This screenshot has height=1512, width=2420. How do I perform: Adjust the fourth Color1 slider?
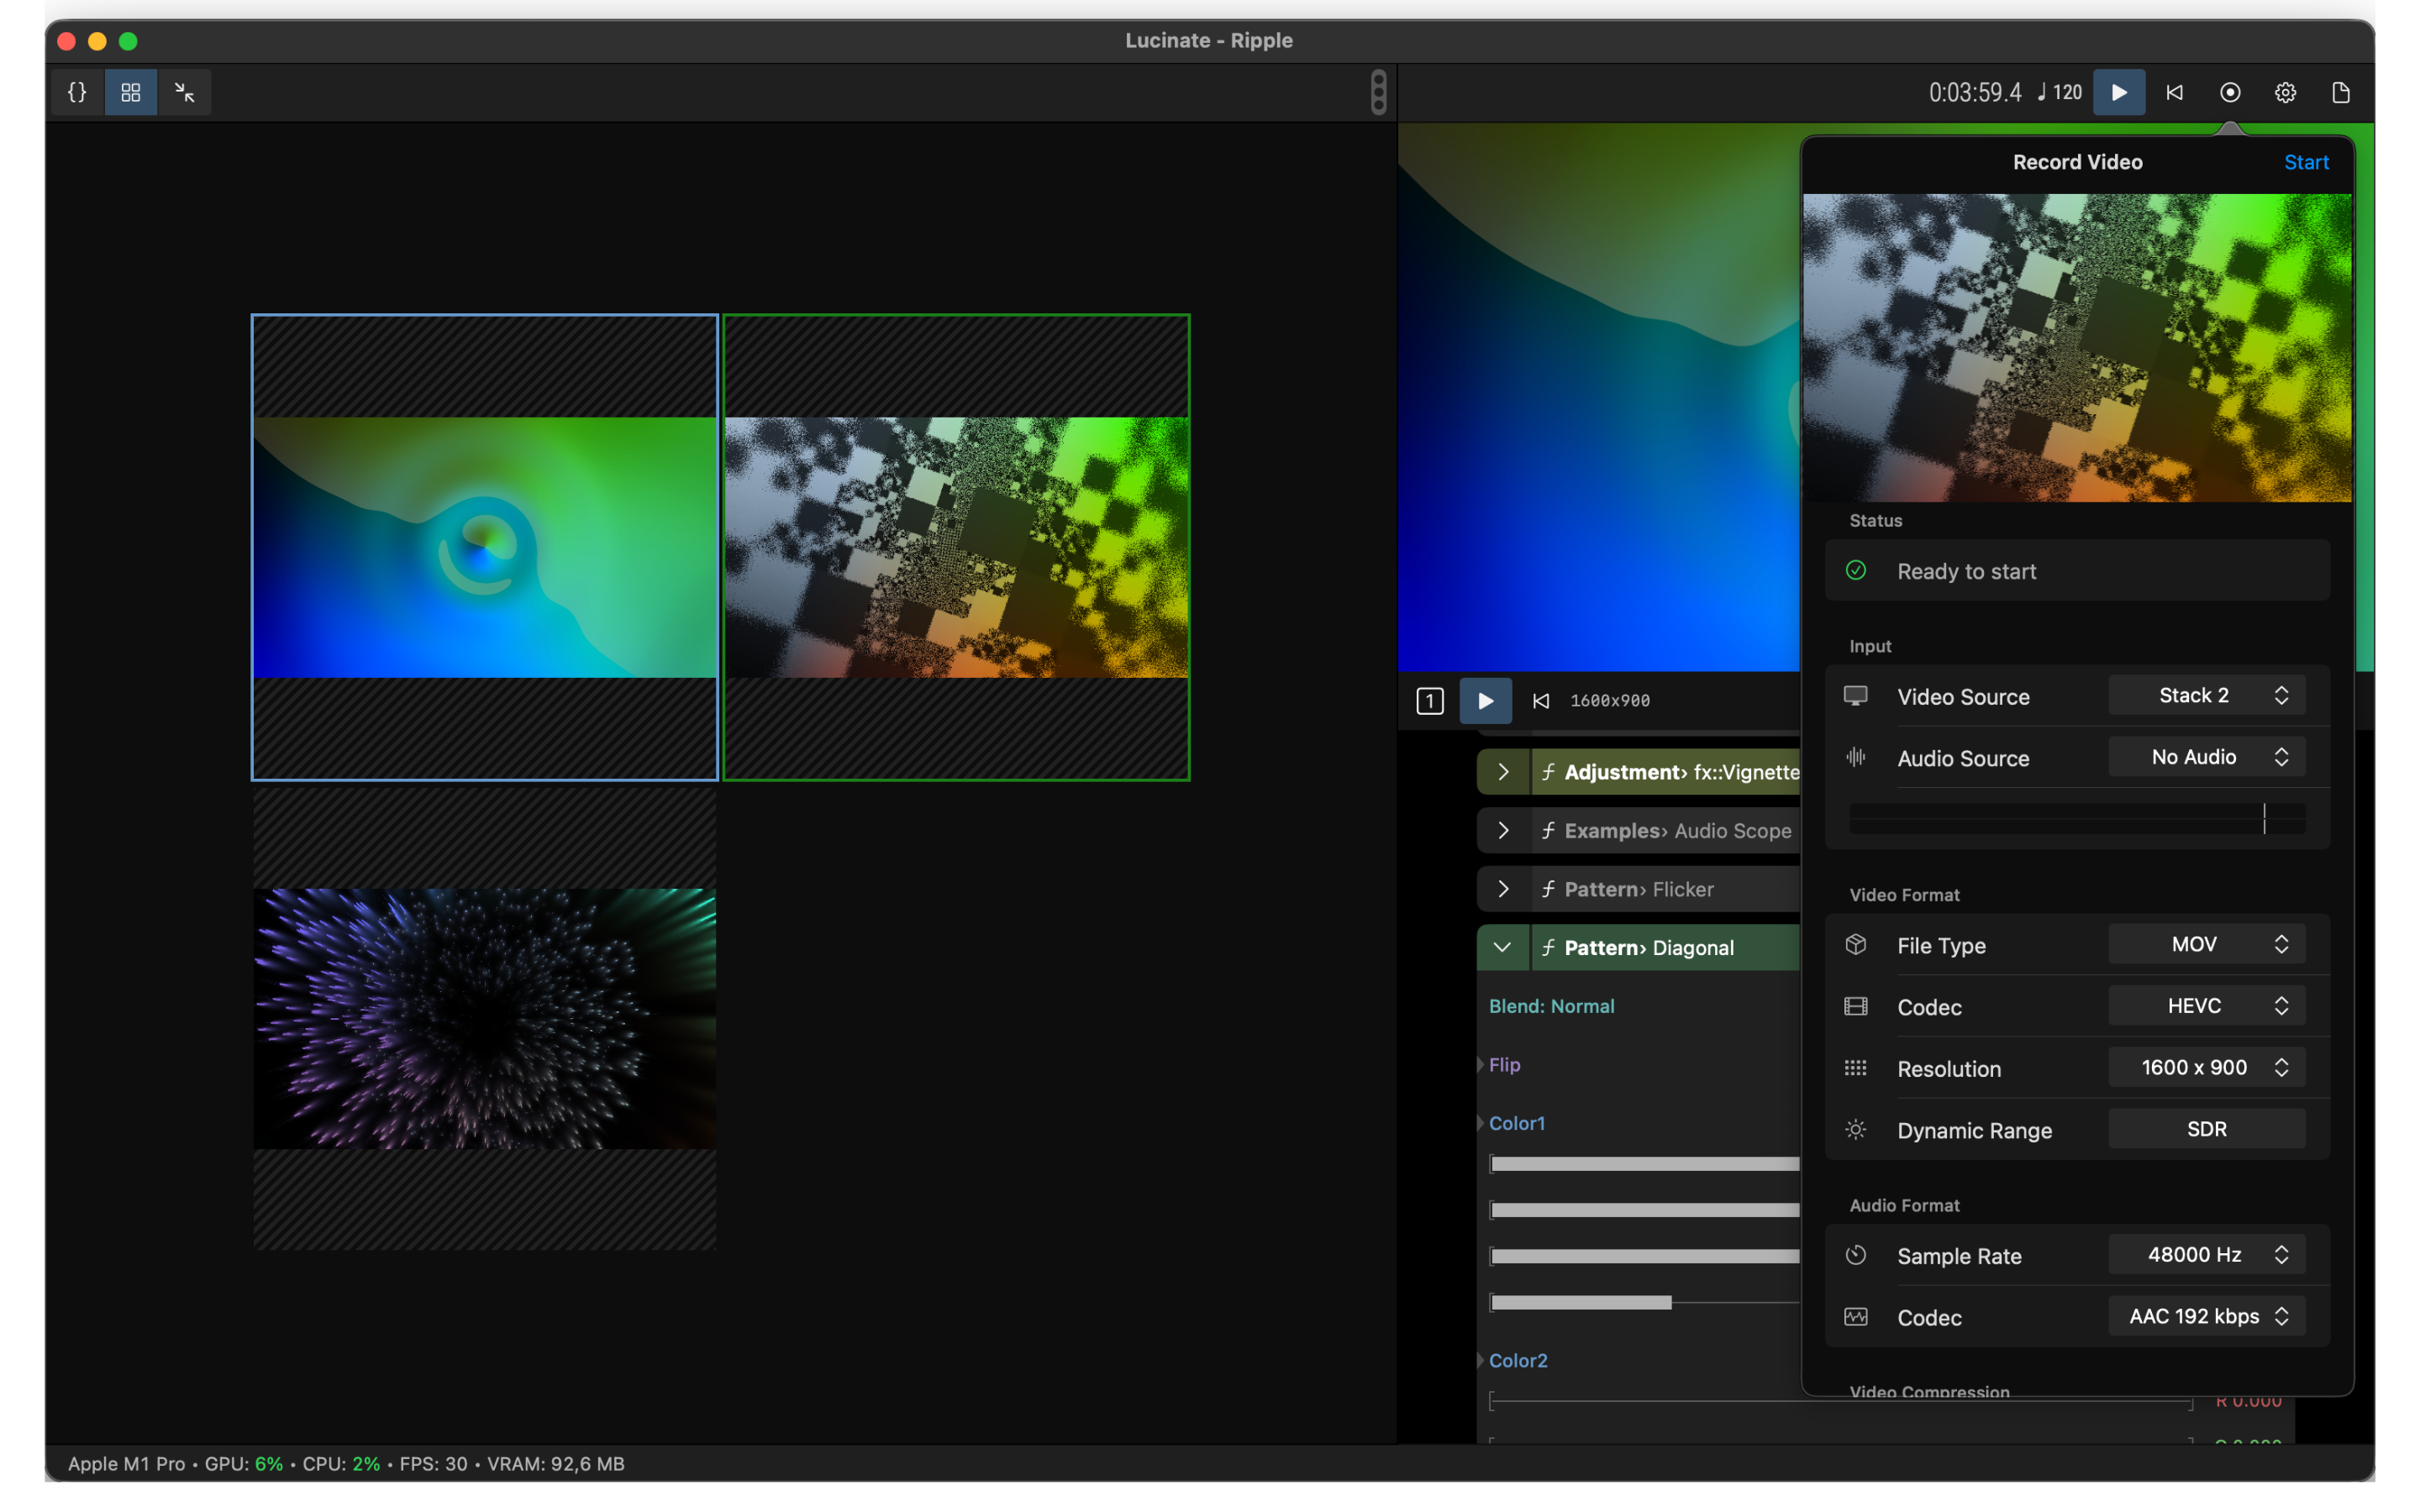pyautogui.click(x=1644, y=1302)
